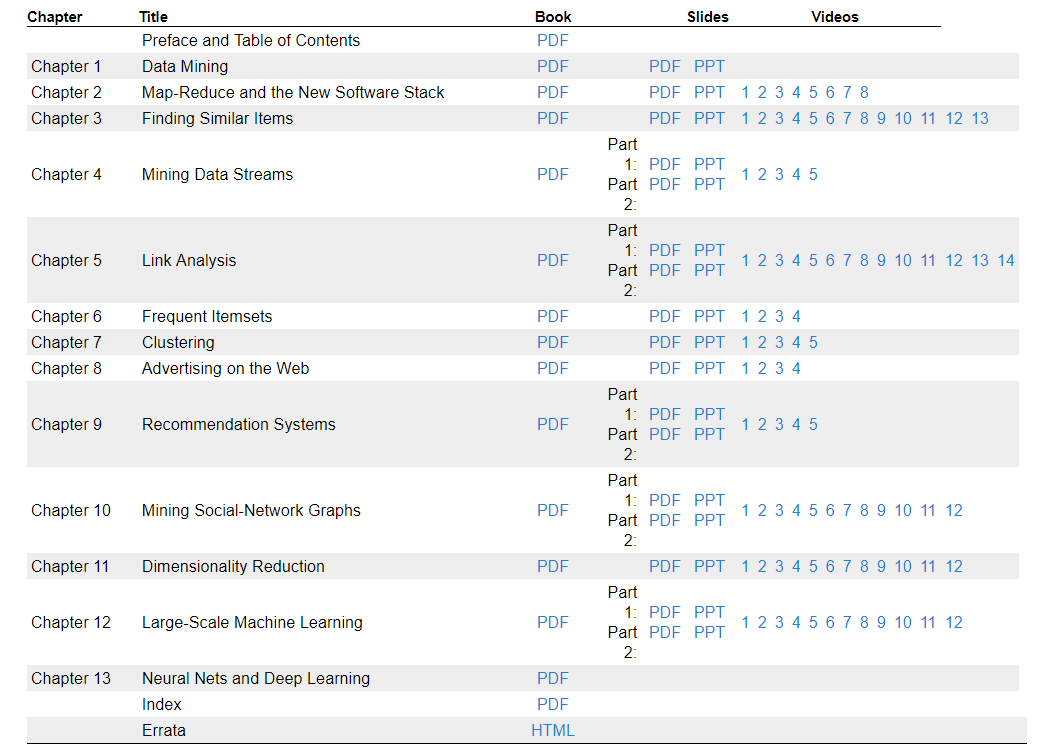Open the Preface and Table of Contents PDF
Image resolution: width=1053 pixels, height=755 pixels.
[552, 41]
